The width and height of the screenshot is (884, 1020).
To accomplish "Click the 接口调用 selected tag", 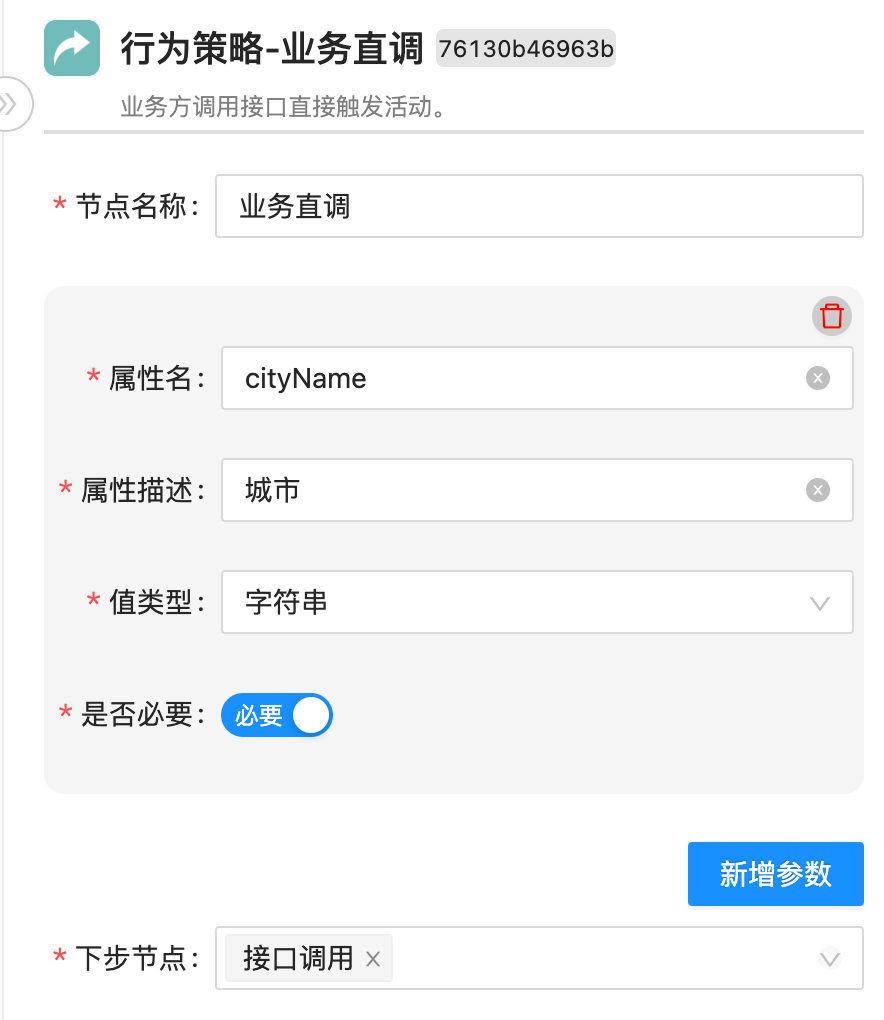I will [308, 958].
